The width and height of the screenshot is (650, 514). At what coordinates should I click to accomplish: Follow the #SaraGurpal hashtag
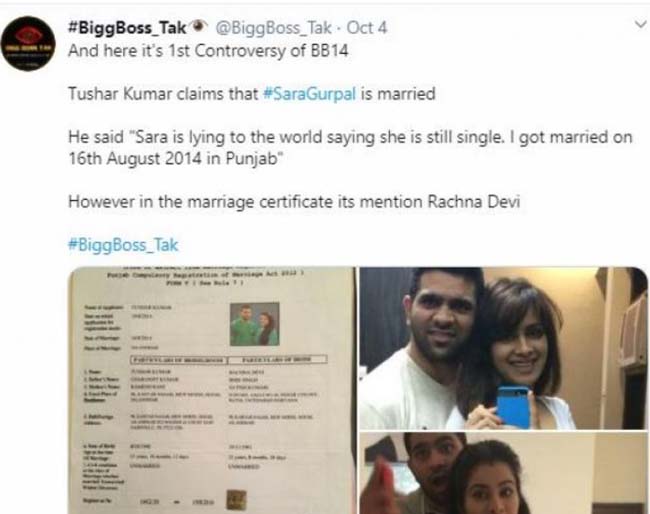click(310, 94)
